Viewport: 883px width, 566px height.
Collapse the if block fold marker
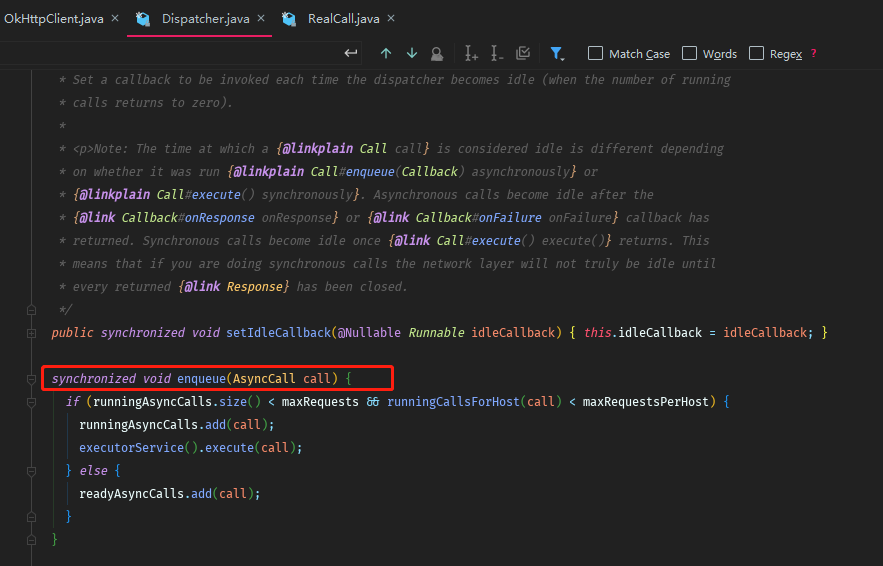point(32,402)
